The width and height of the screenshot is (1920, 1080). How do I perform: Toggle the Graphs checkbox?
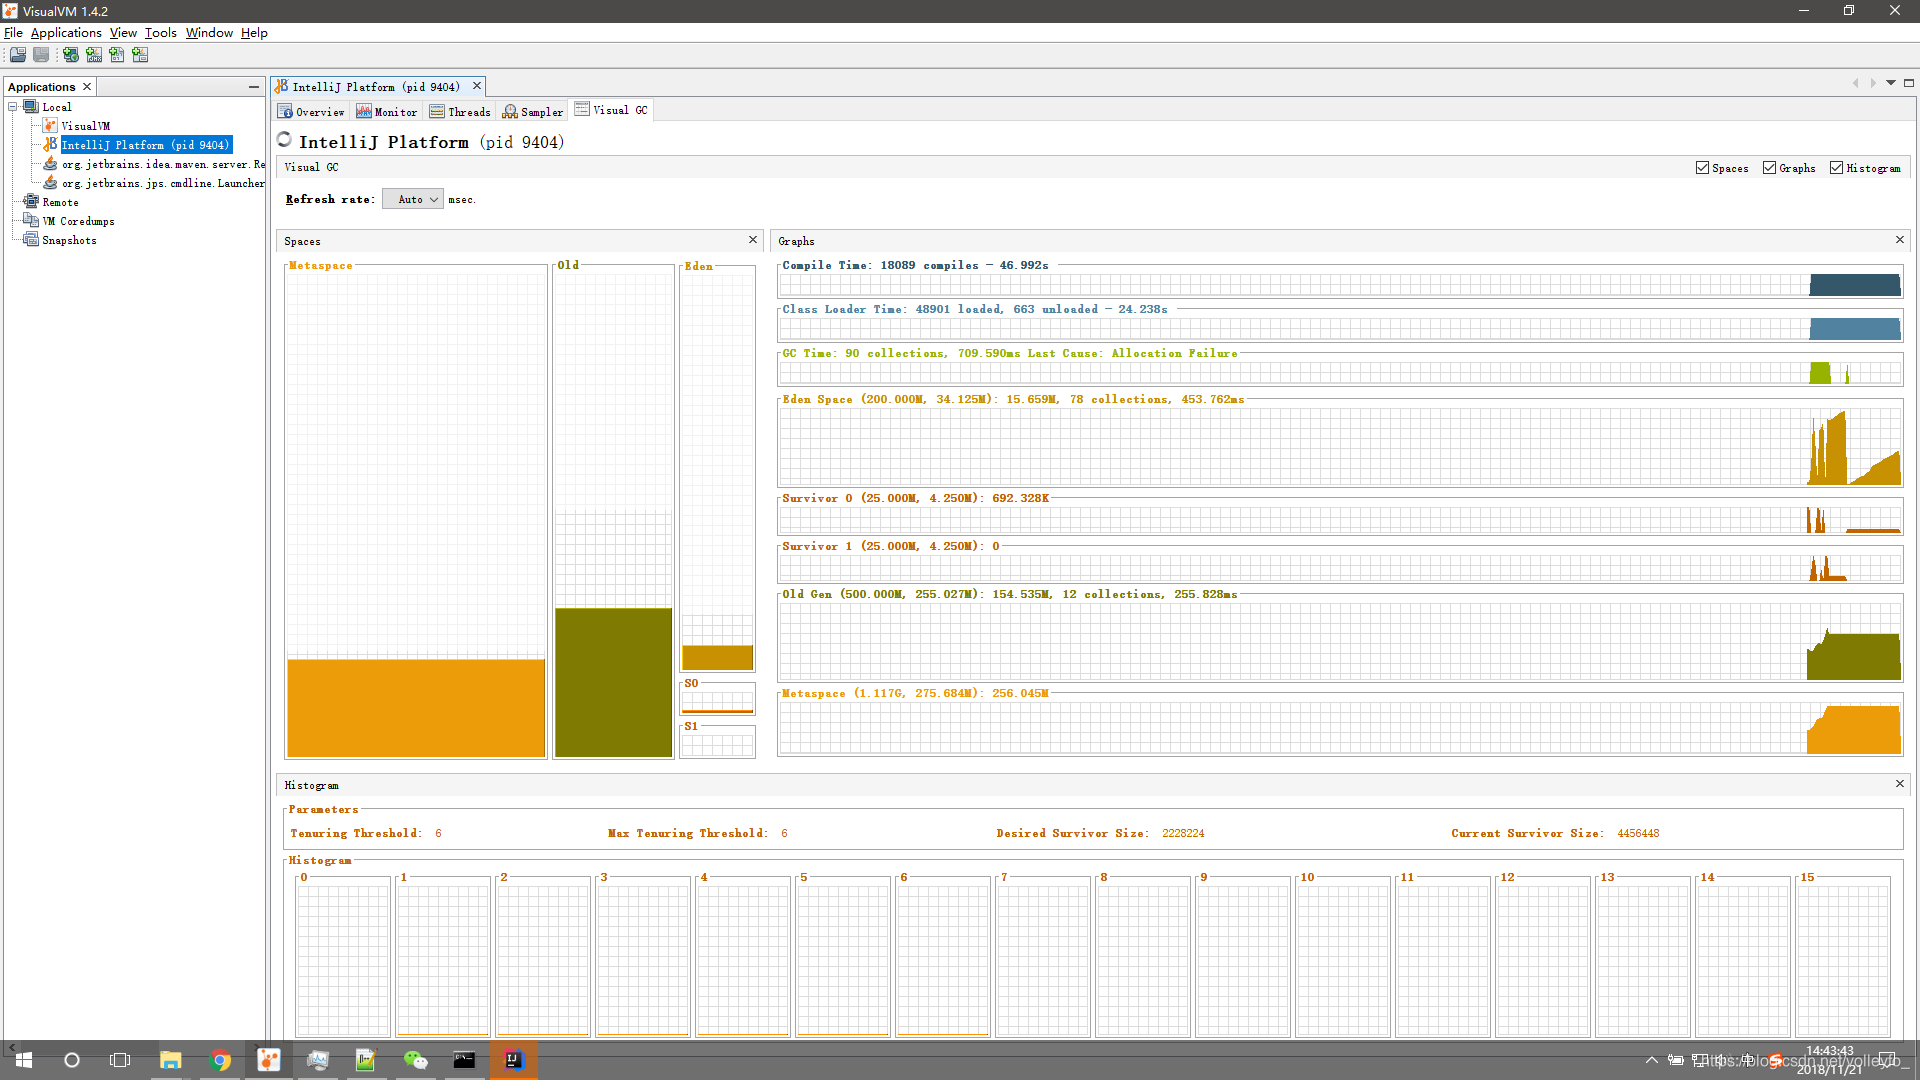click(x=1769, y=168)
